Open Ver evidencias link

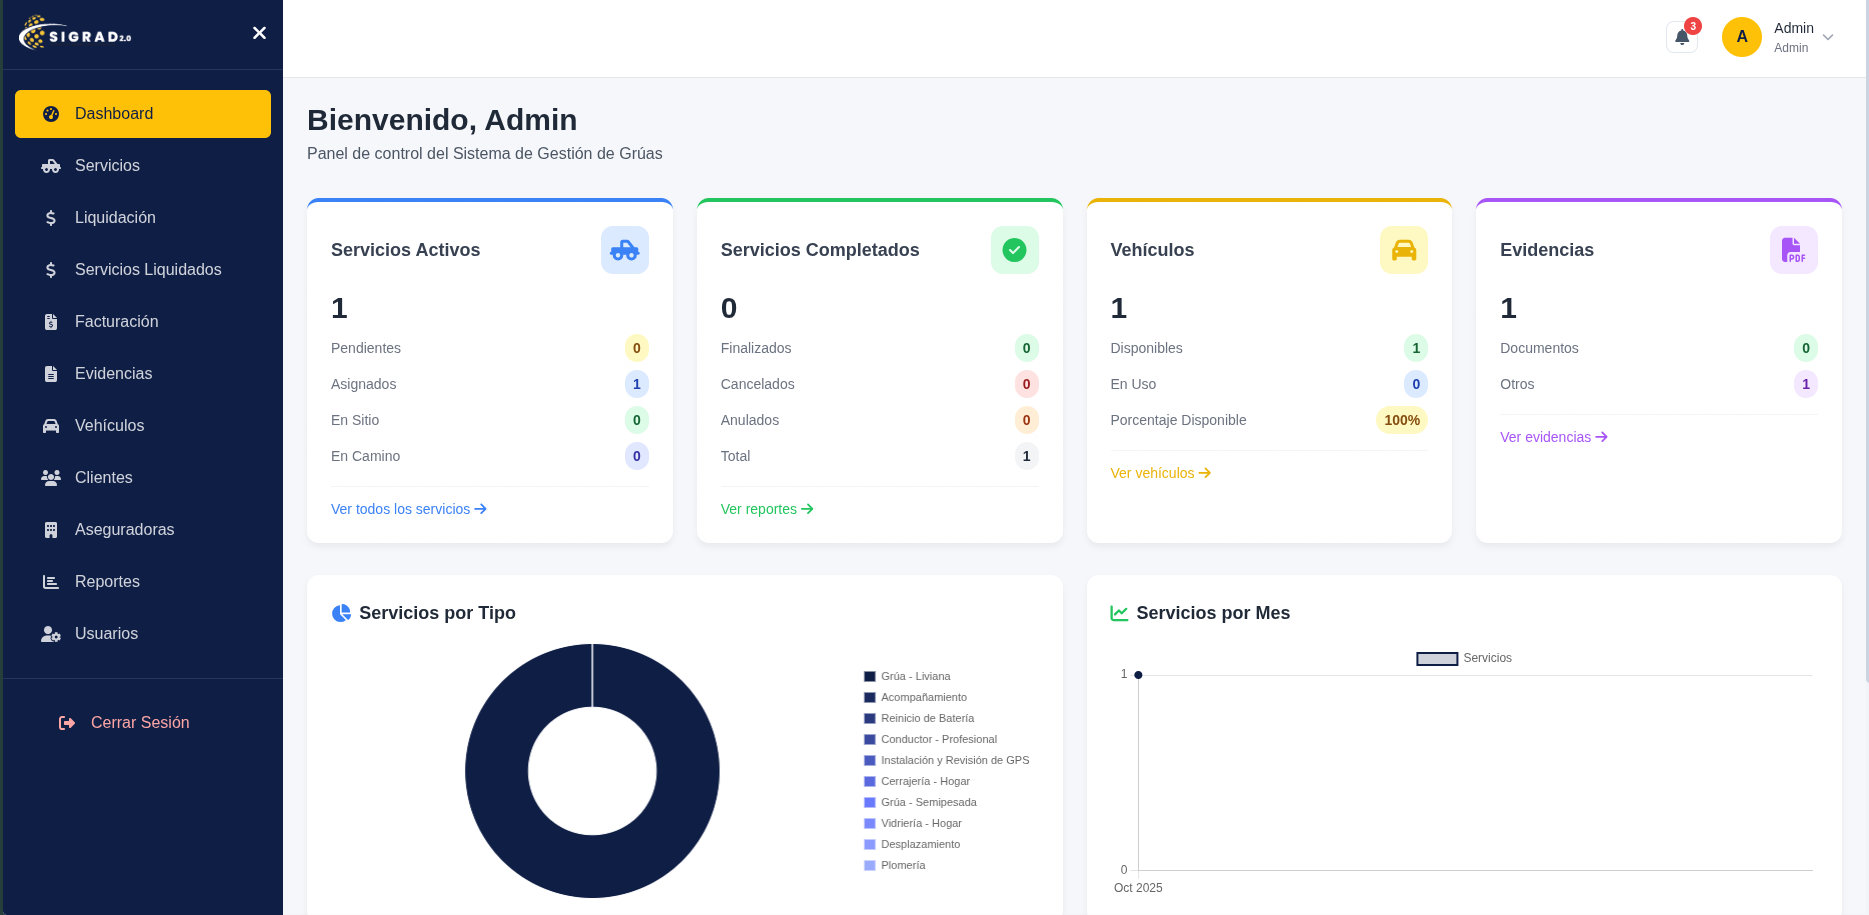1553,437
